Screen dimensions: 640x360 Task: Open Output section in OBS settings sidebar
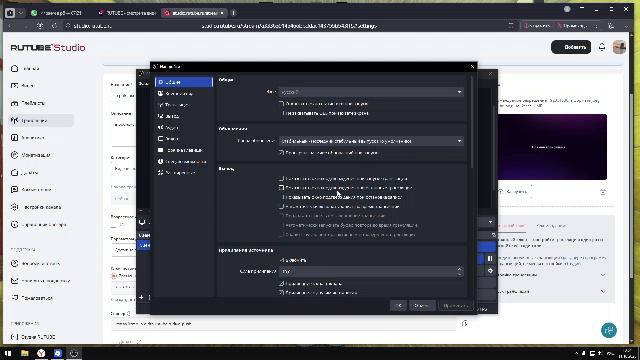[x=184, y=116]
